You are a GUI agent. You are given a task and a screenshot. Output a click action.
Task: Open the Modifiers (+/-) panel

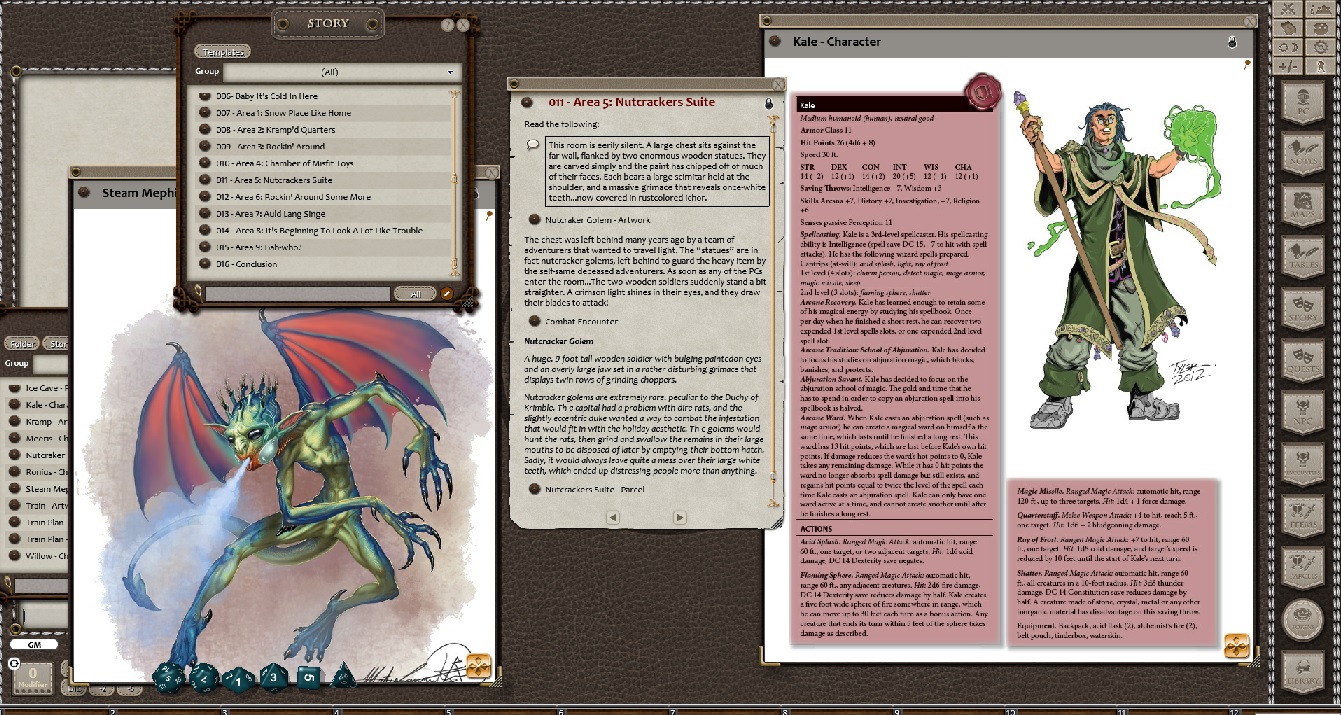tap(1288, 66)
